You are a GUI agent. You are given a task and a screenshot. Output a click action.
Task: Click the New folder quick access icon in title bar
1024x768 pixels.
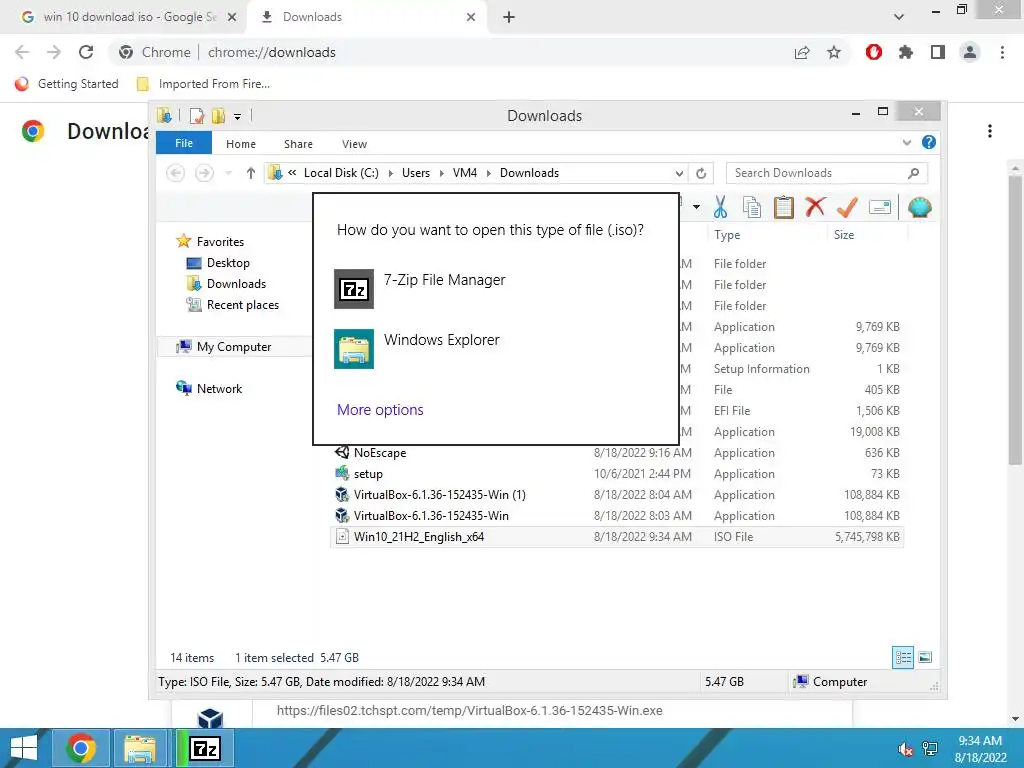coord(218,116)
